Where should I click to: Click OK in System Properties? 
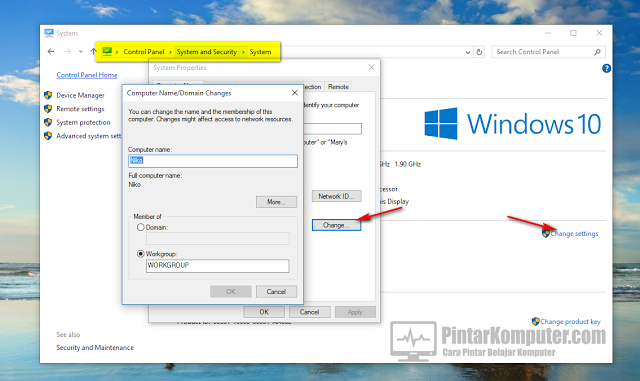(x=264, y=312)
